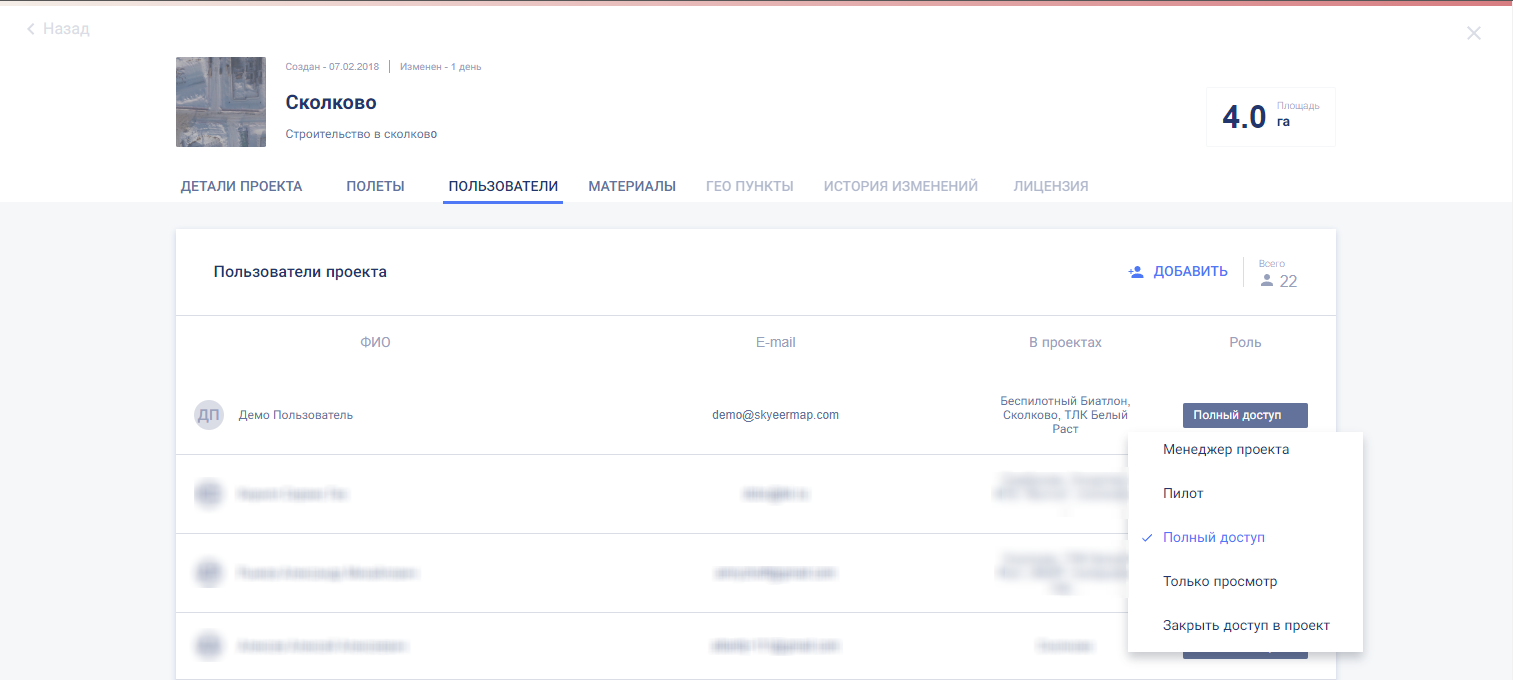
Task: Go to the МАТЕРИАЛЫ tab
Action: pyautogui.click(x=632, y=186)
